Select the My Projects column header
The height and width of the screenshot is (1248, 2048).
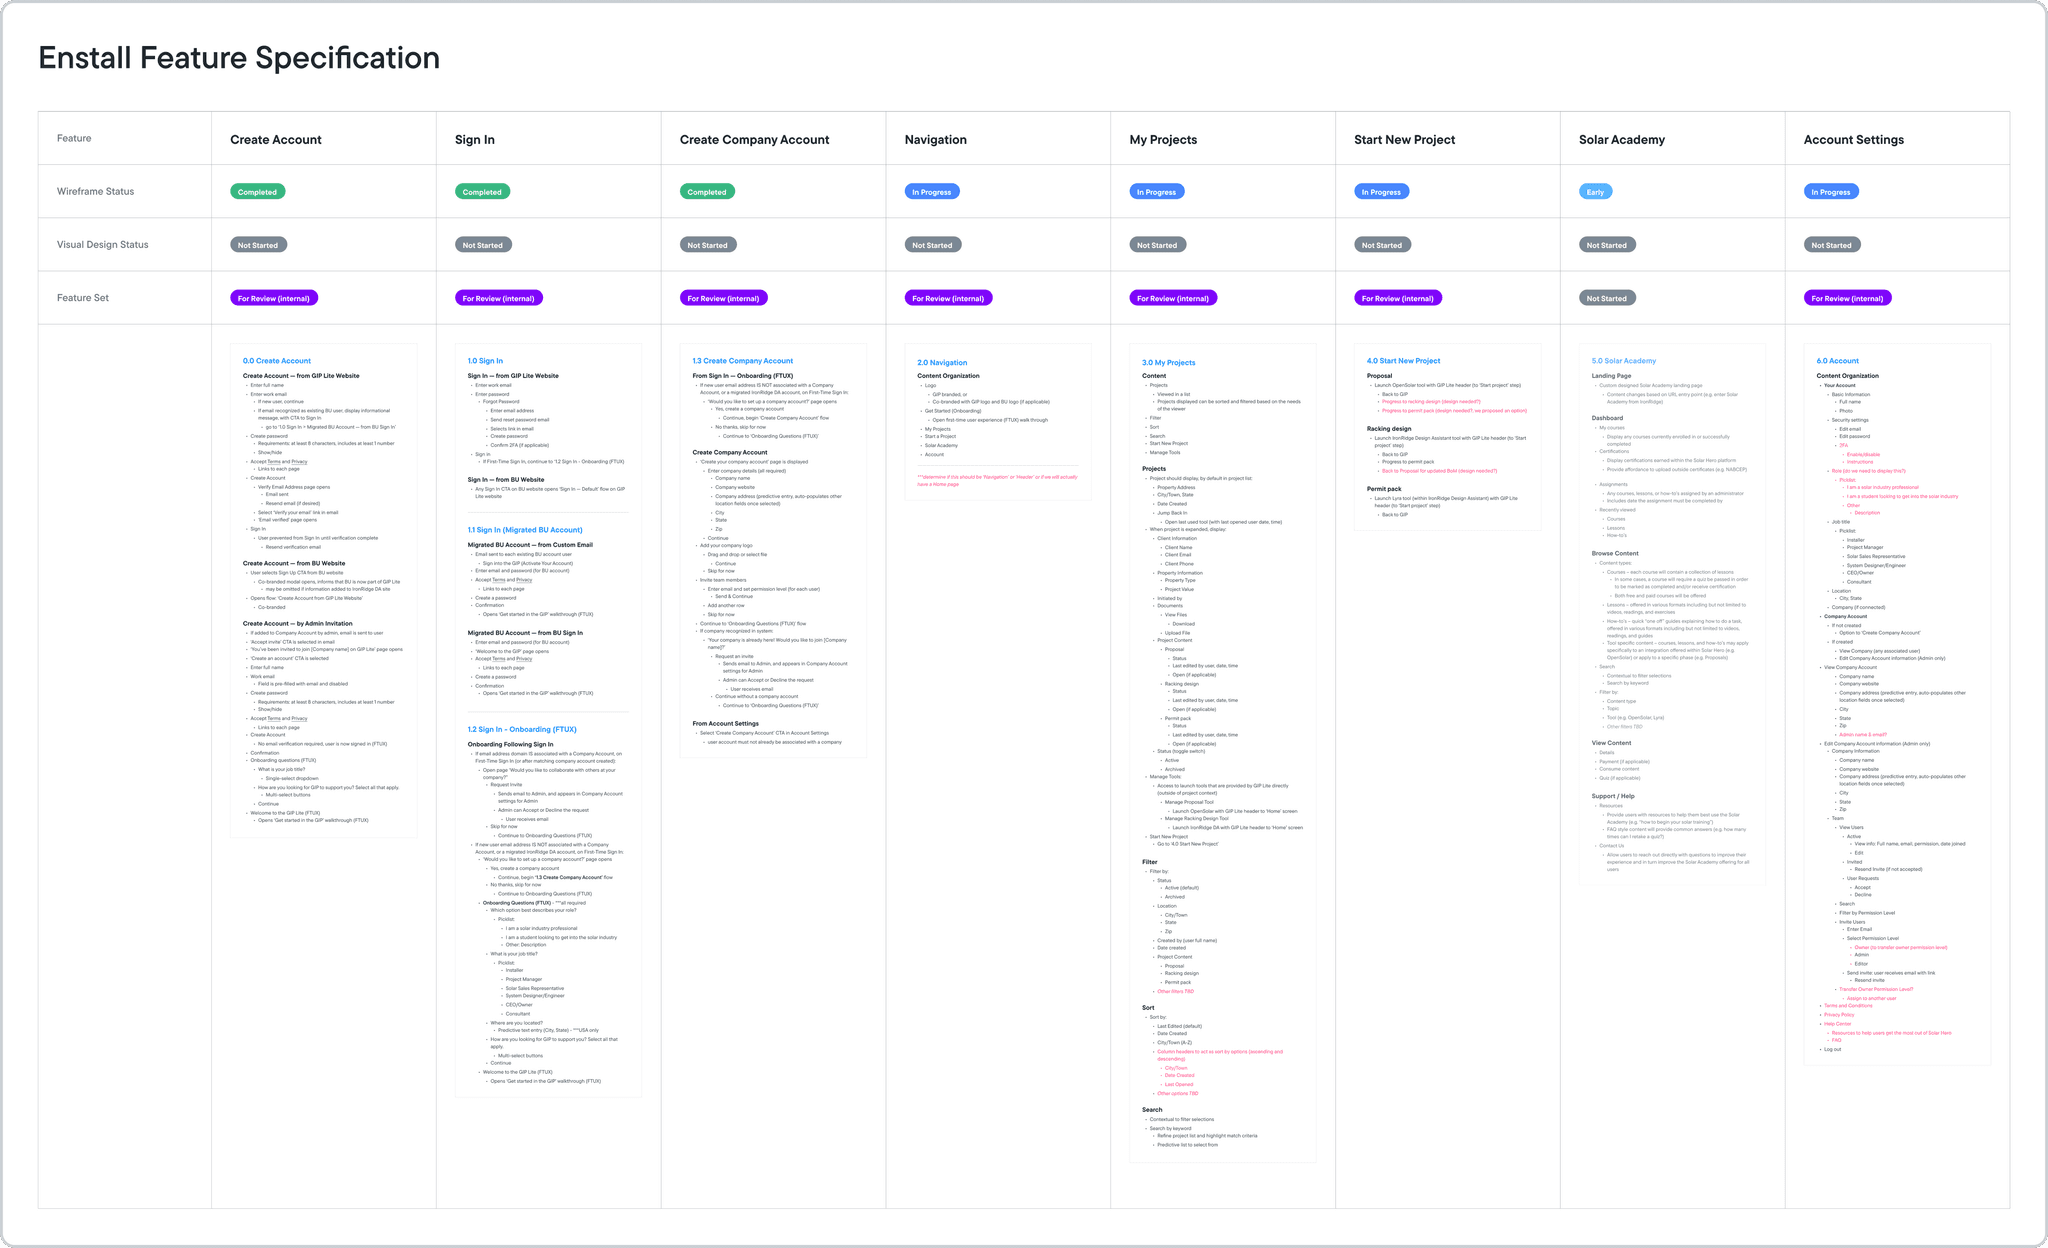point(1163,140)
